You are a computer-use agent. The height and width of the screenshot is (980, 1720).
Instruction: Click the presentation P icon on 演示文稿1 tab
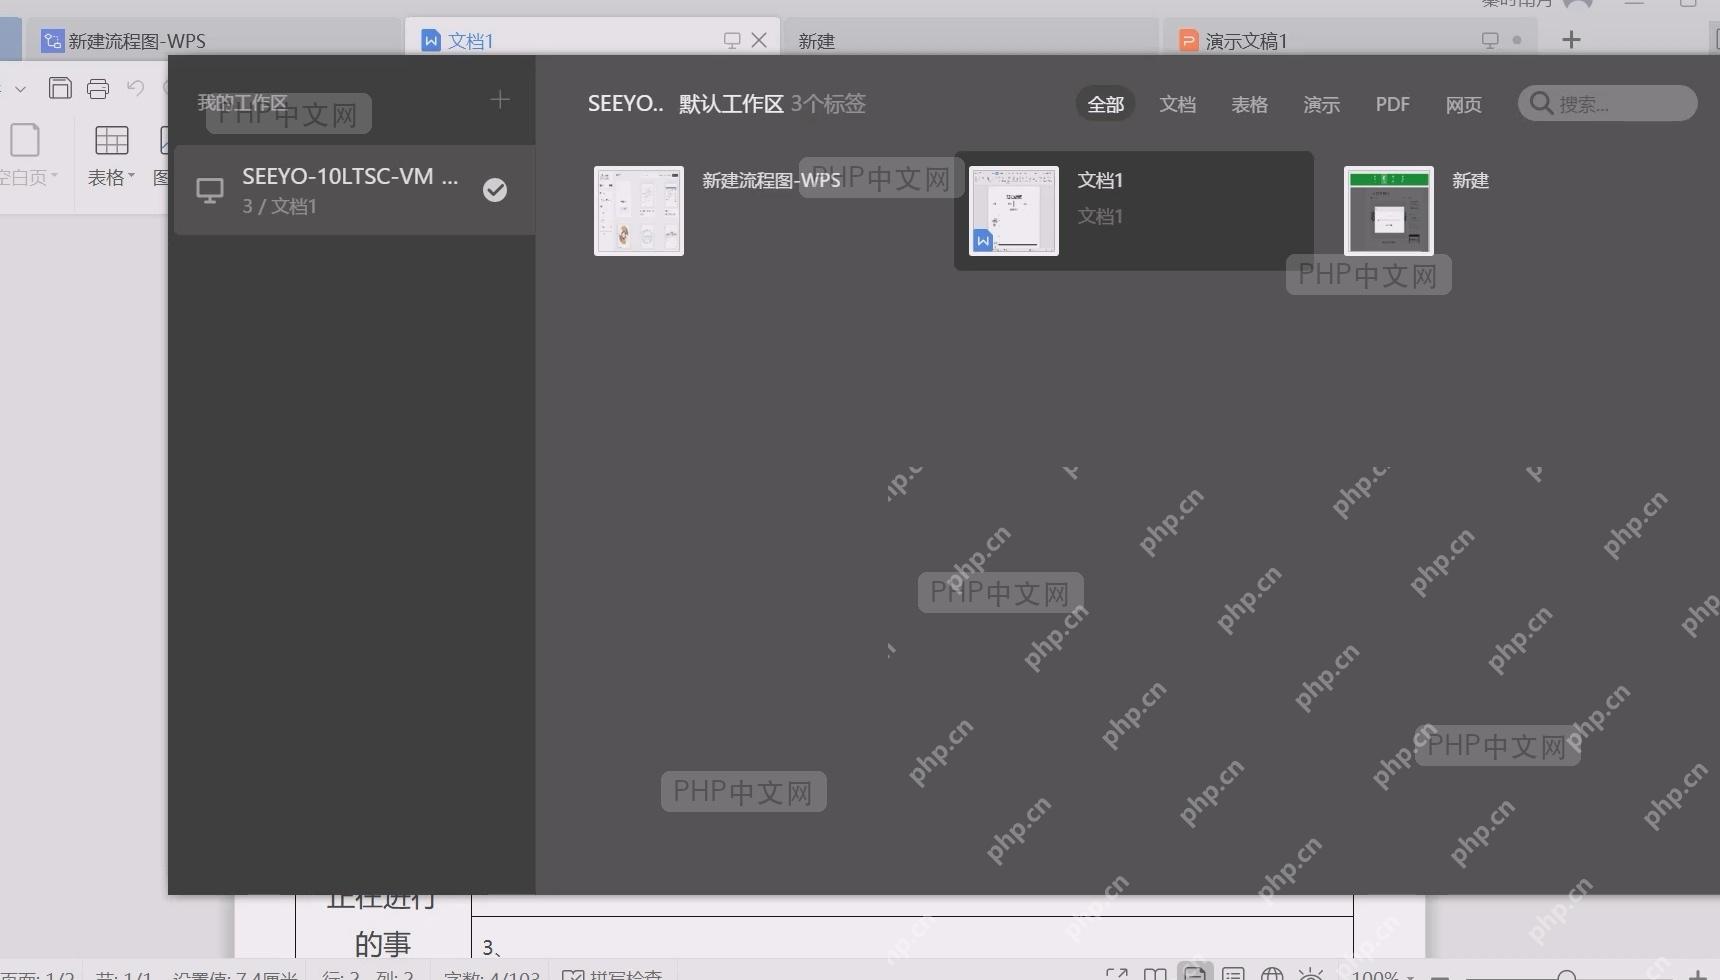pyautogui.click(x=1188, y=40)
